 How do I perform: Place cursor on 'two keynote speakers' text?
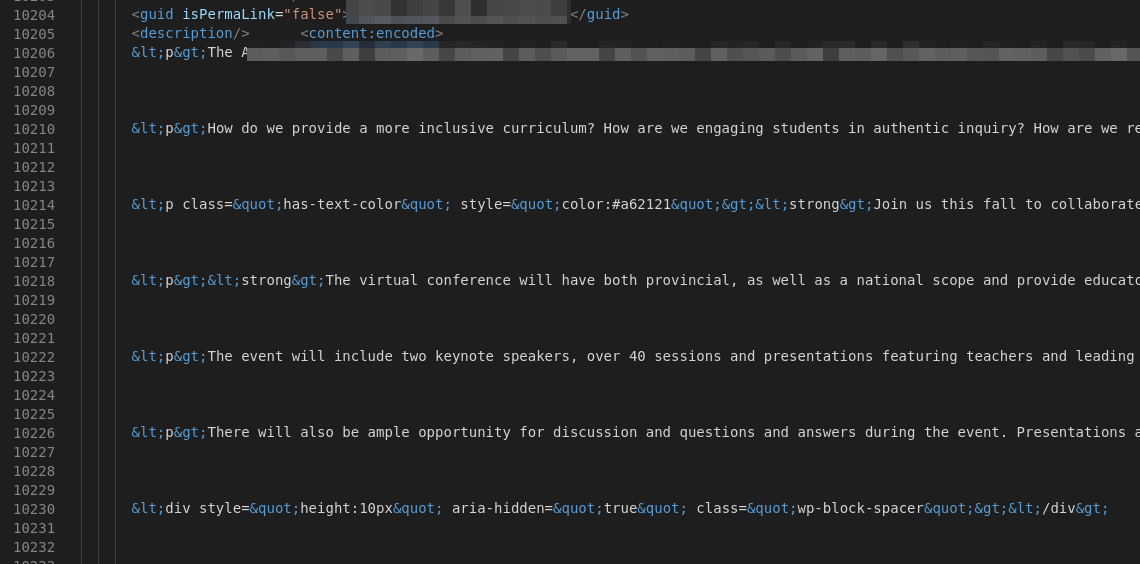tap(485, 356)
